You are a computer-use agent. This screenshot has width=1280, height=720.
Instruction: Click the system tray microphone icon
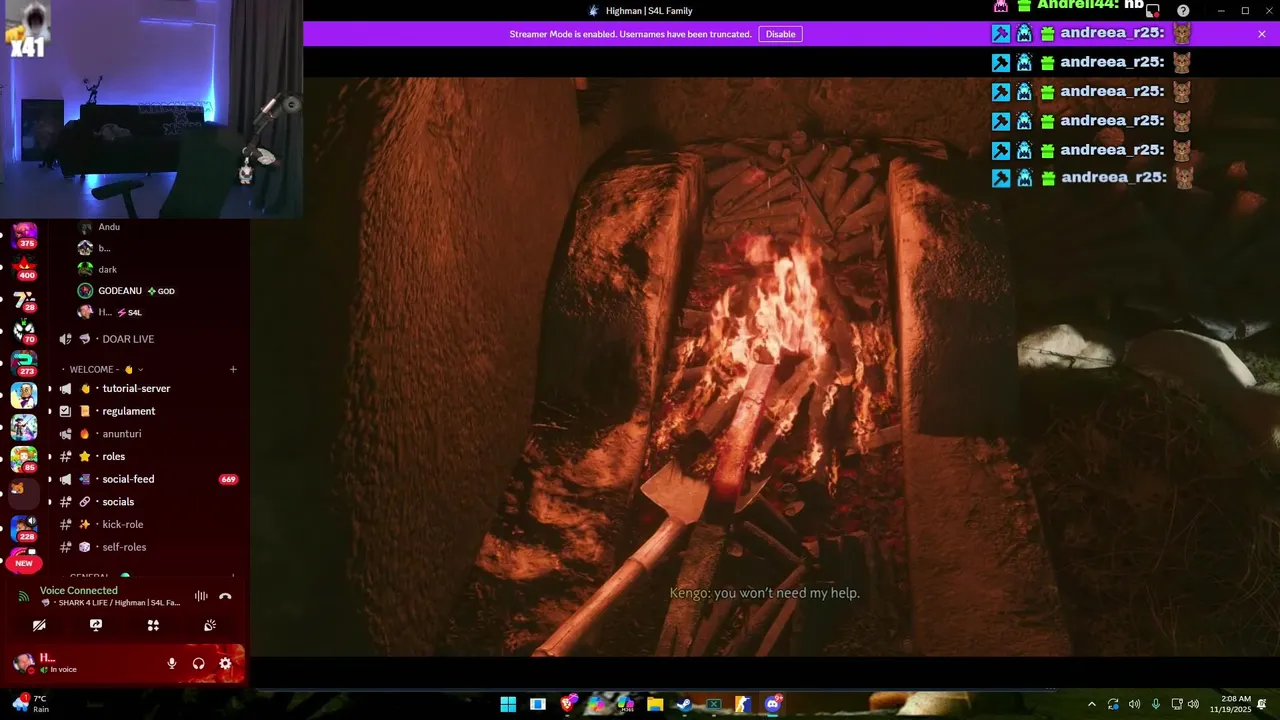coord(1155,704)
